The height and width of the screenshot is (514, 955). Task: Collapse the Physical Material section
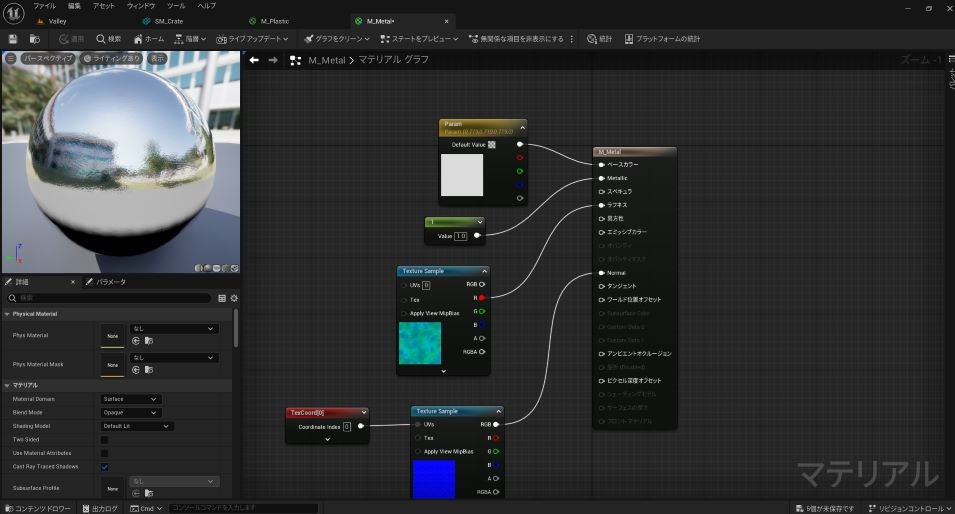[7, 314]
